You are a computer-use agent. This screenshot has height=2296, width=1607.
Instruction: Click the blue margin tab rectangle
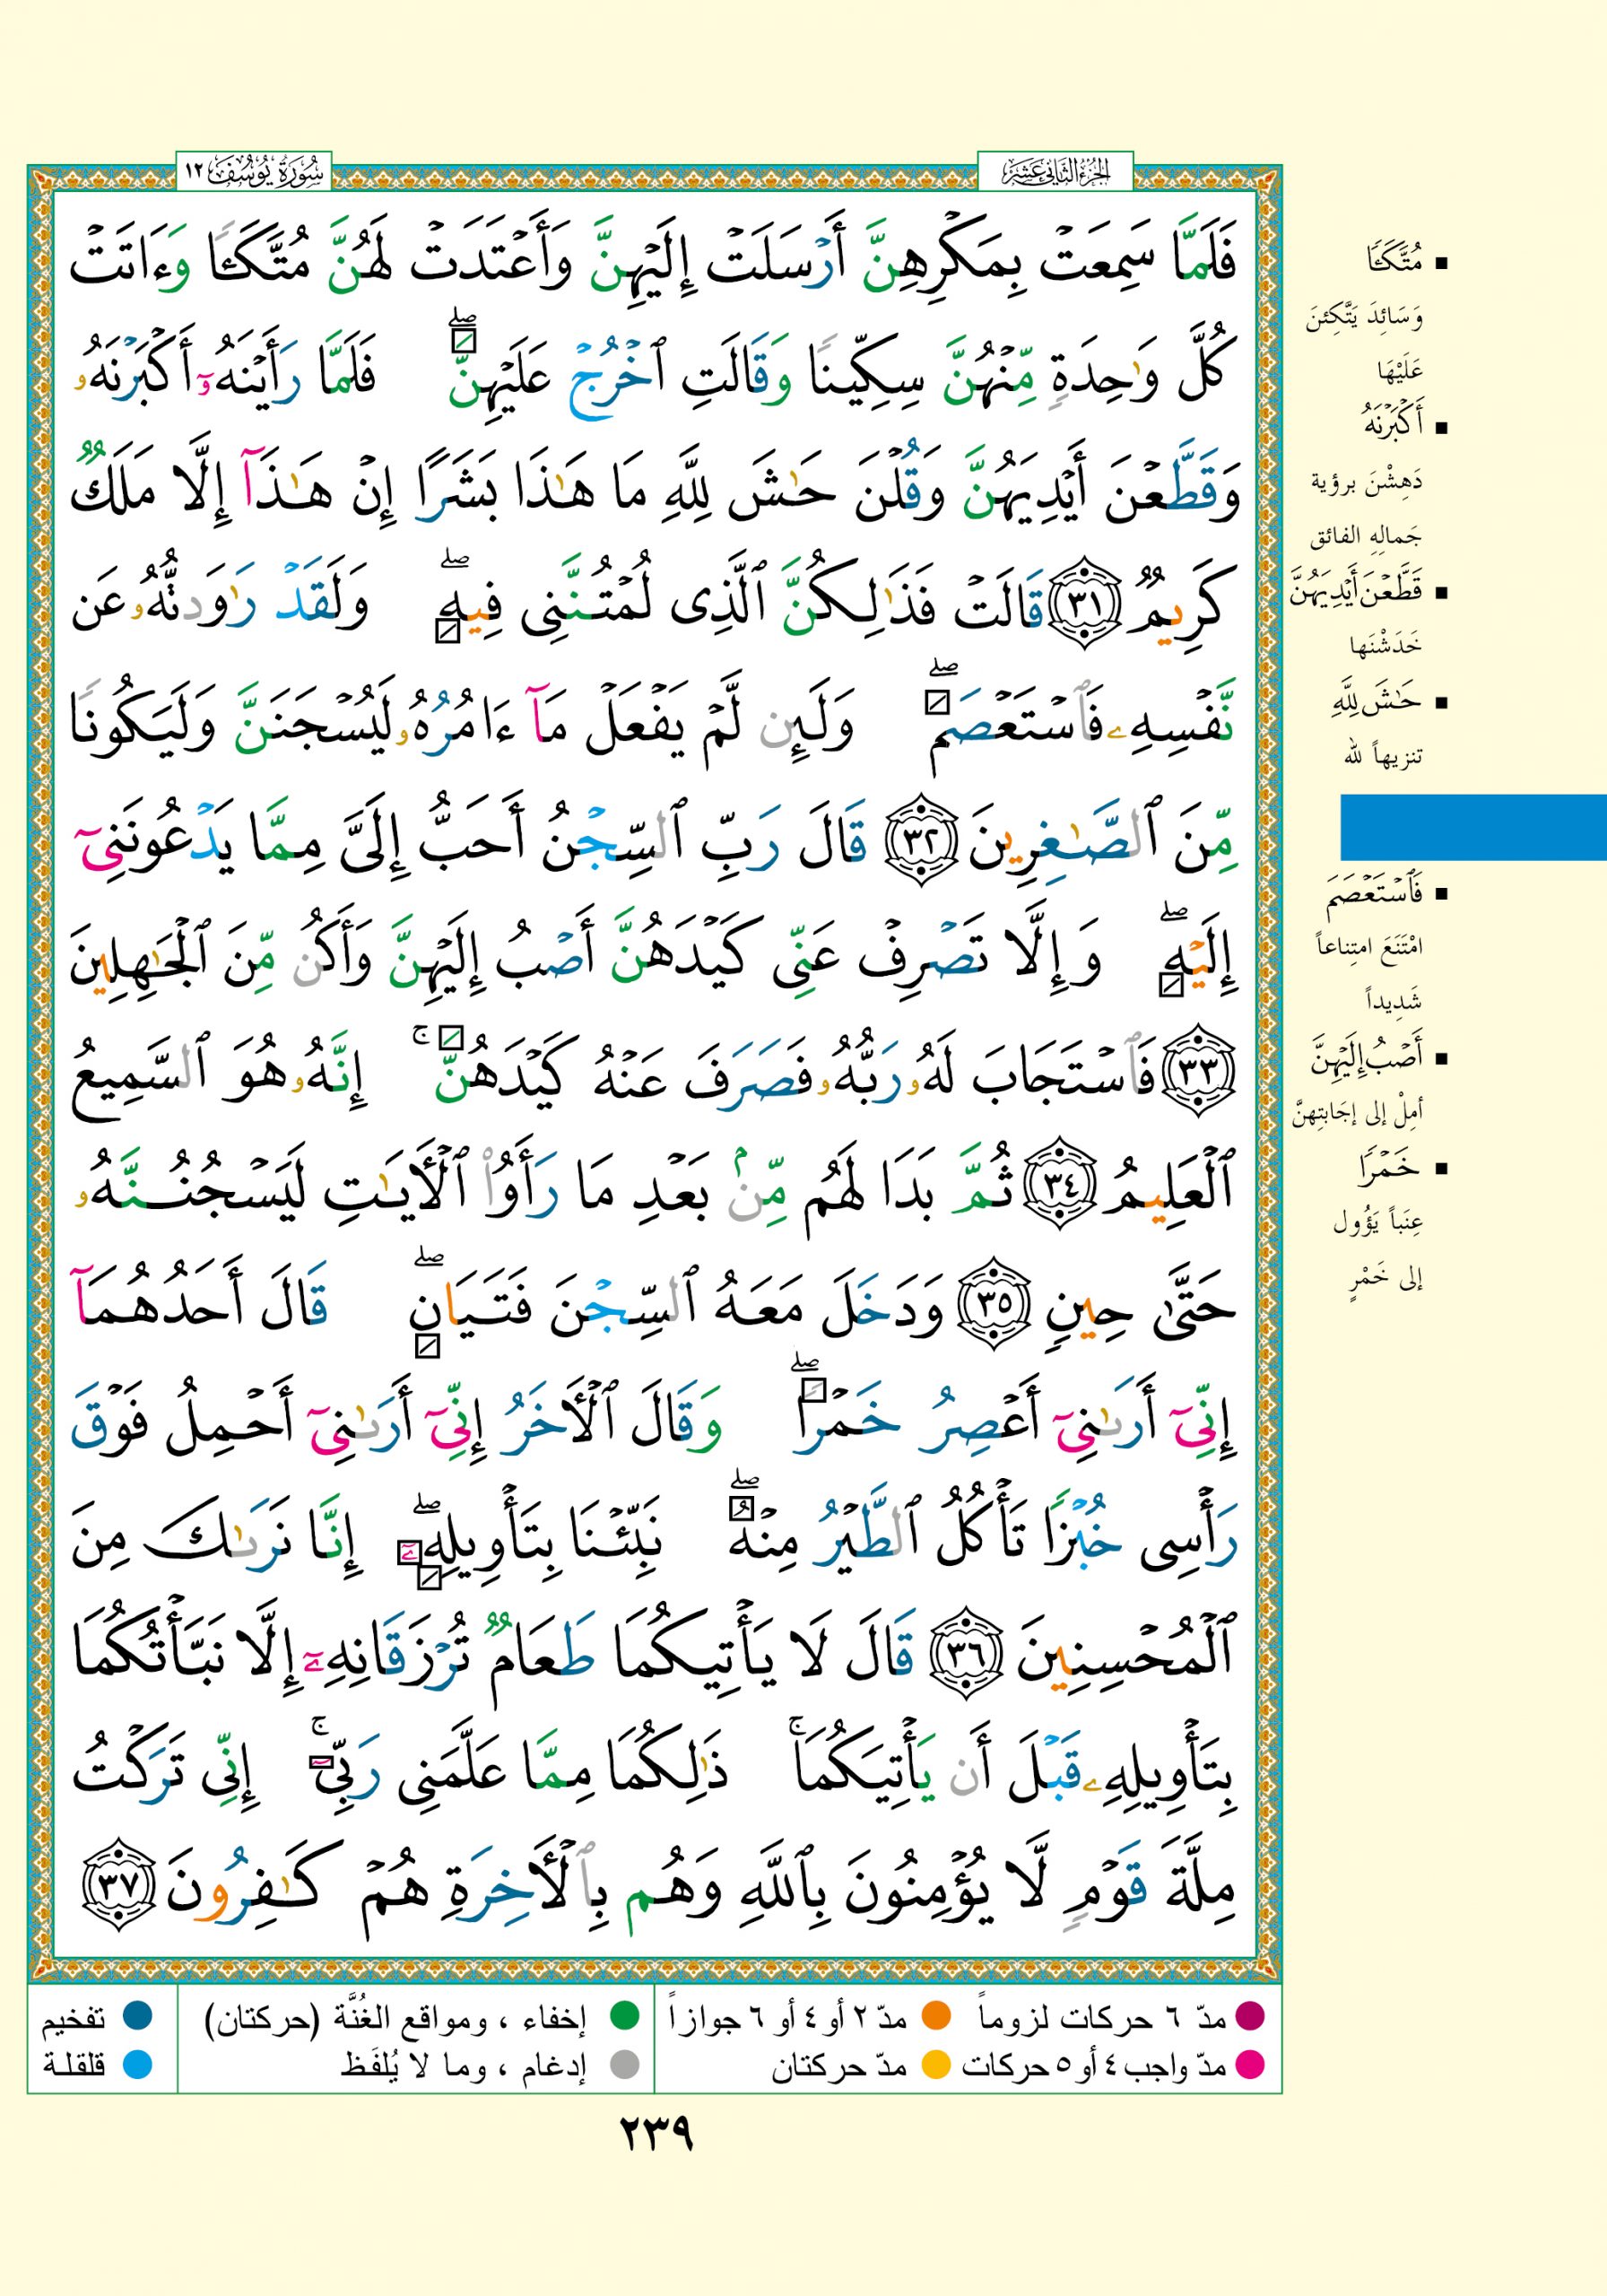tap(1472, 827)
